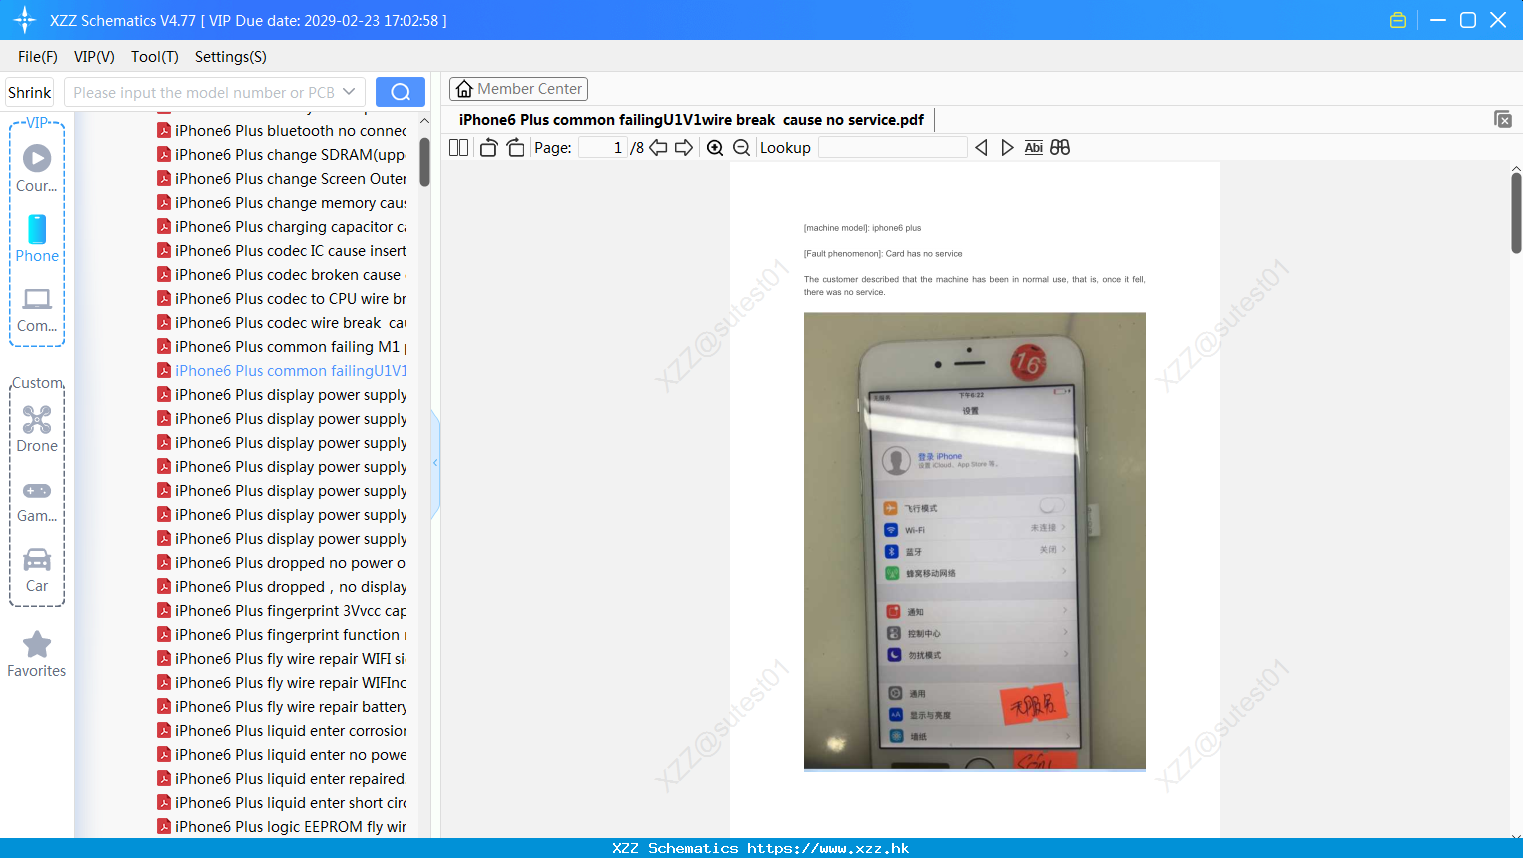Viewport: 1523px width, 858px height.
Task: Open iPhone6 Plus logic EEPROM fly wire file
Action: point(282,827)
